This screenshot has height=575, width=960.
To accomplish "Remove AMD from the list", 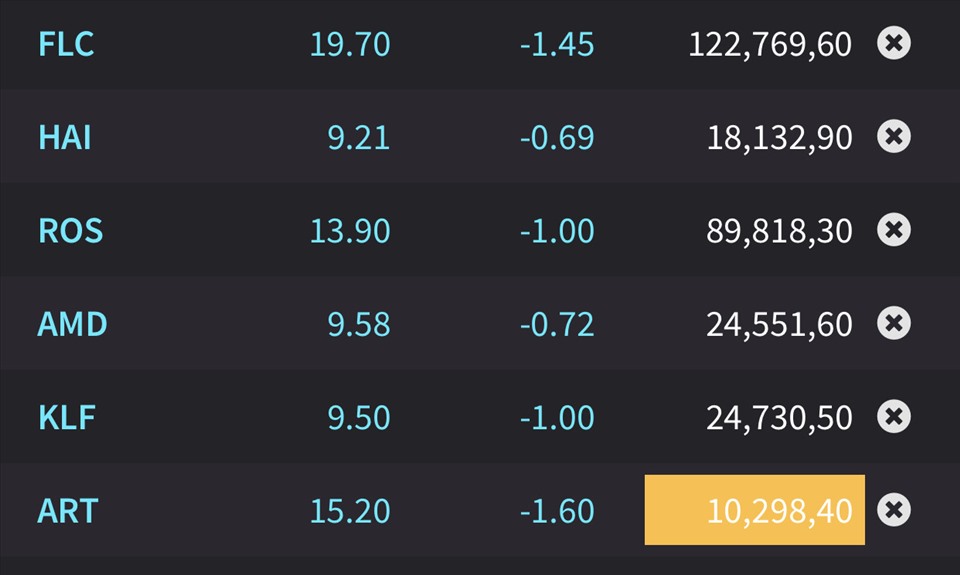I will [894, 323].
